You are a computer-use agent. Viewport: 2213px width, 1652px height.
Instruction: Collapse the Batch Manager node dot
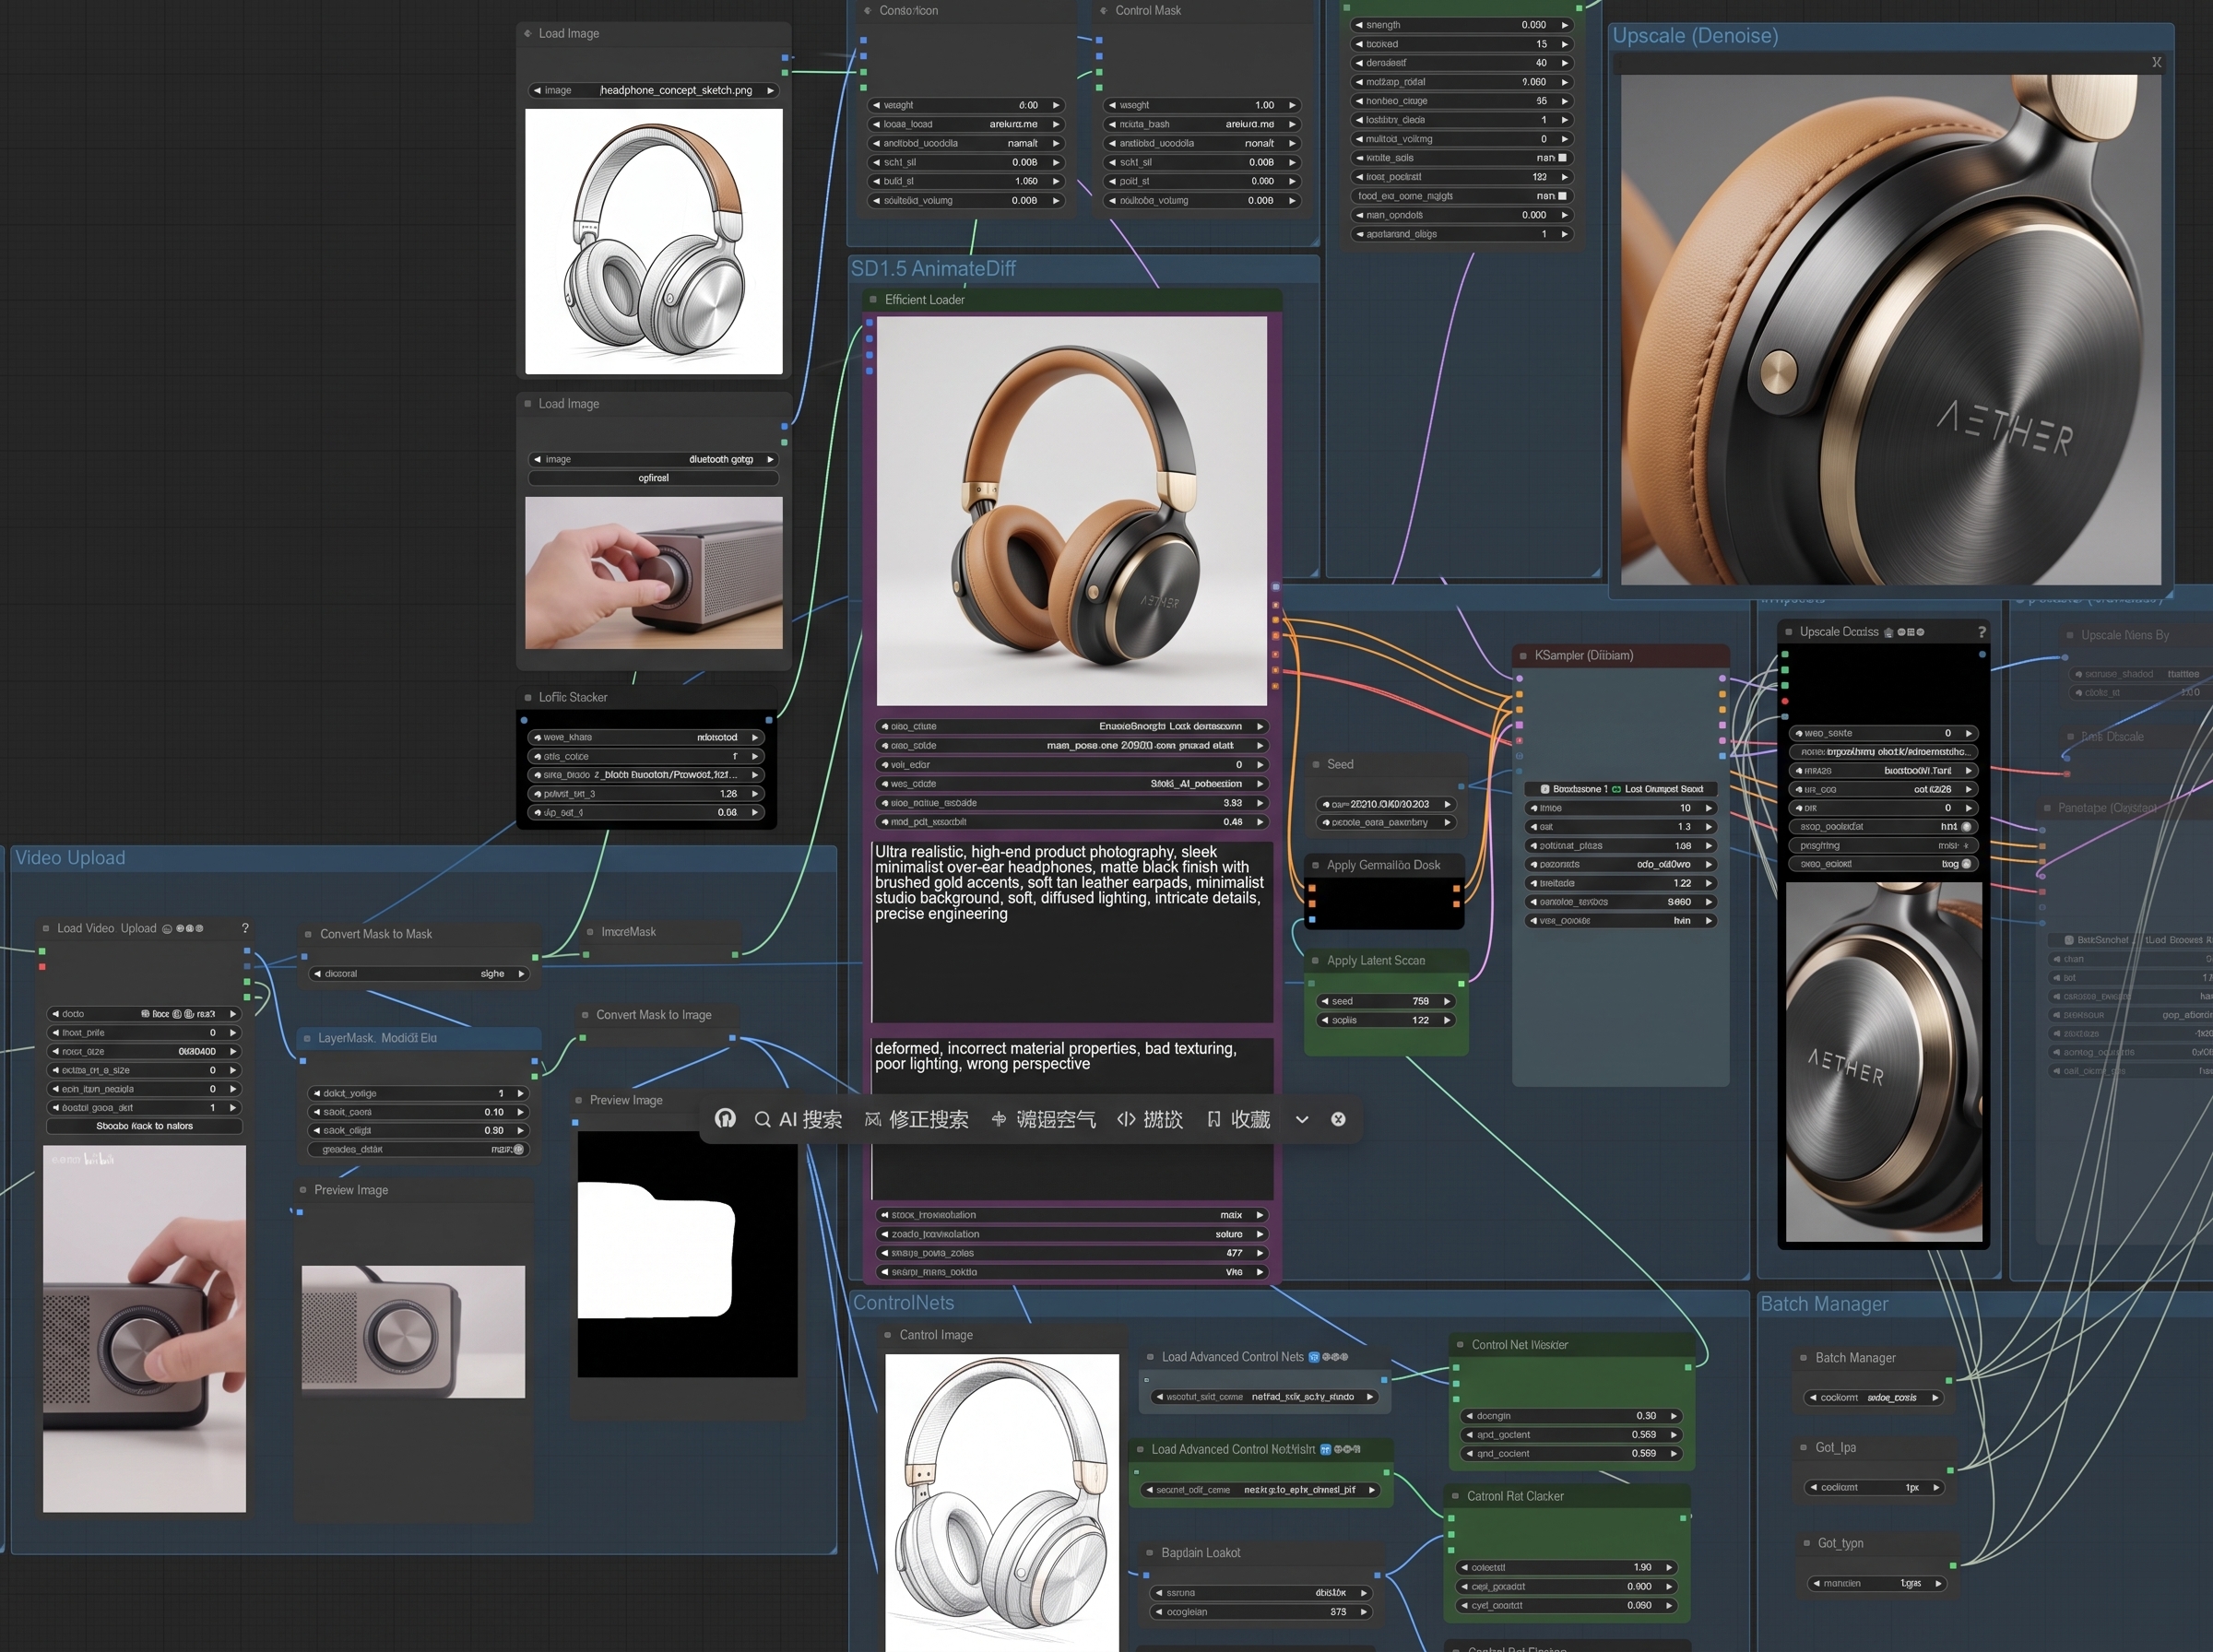(1804, 1358)
